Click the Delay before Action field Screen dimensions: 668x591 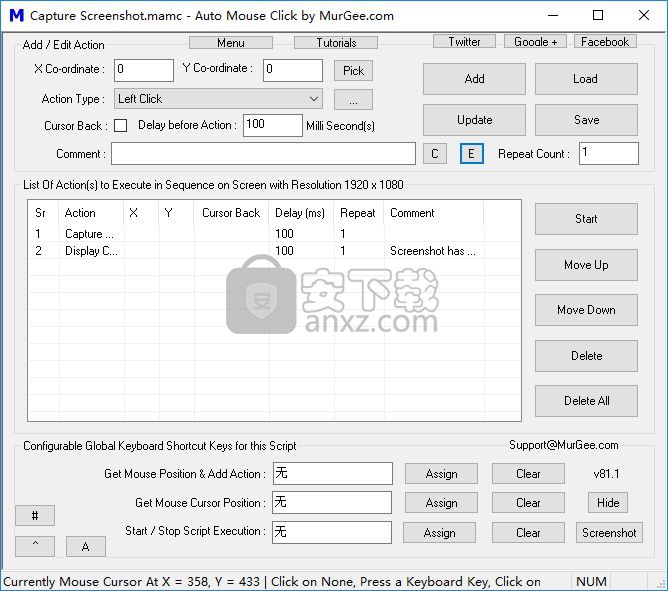[x=273, y=125]
